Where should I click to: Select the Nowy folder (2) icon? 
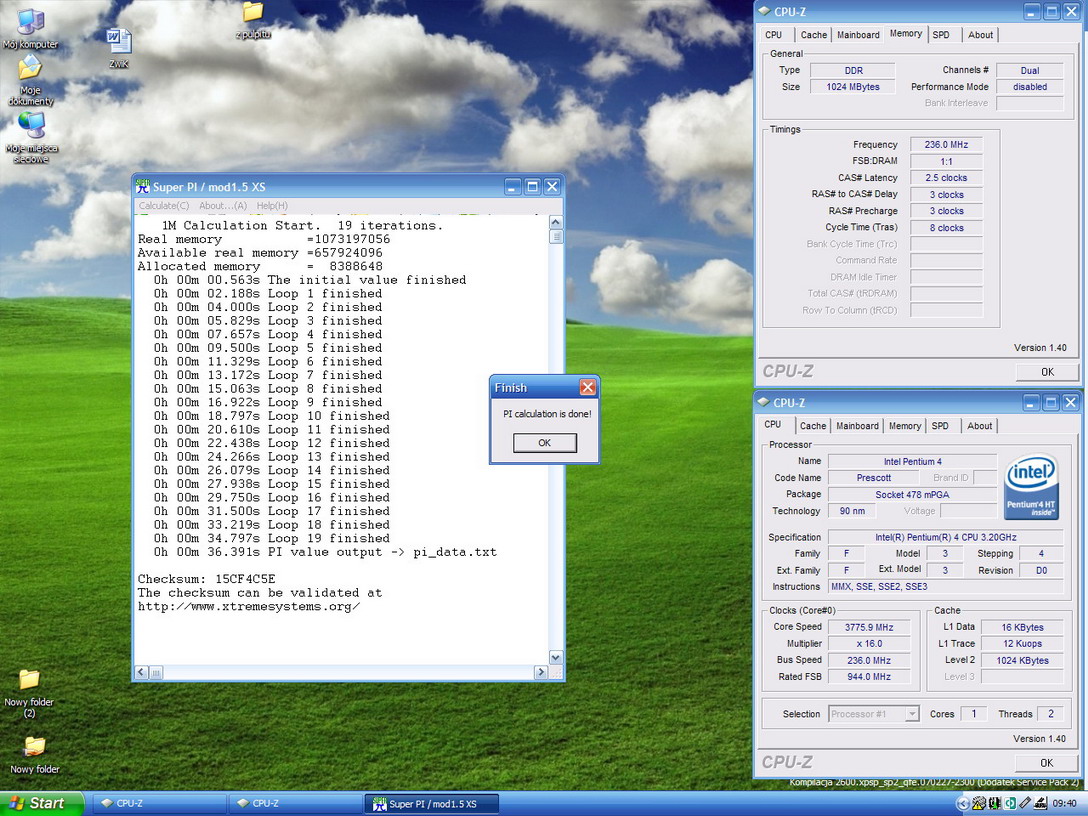pos(29,692)
